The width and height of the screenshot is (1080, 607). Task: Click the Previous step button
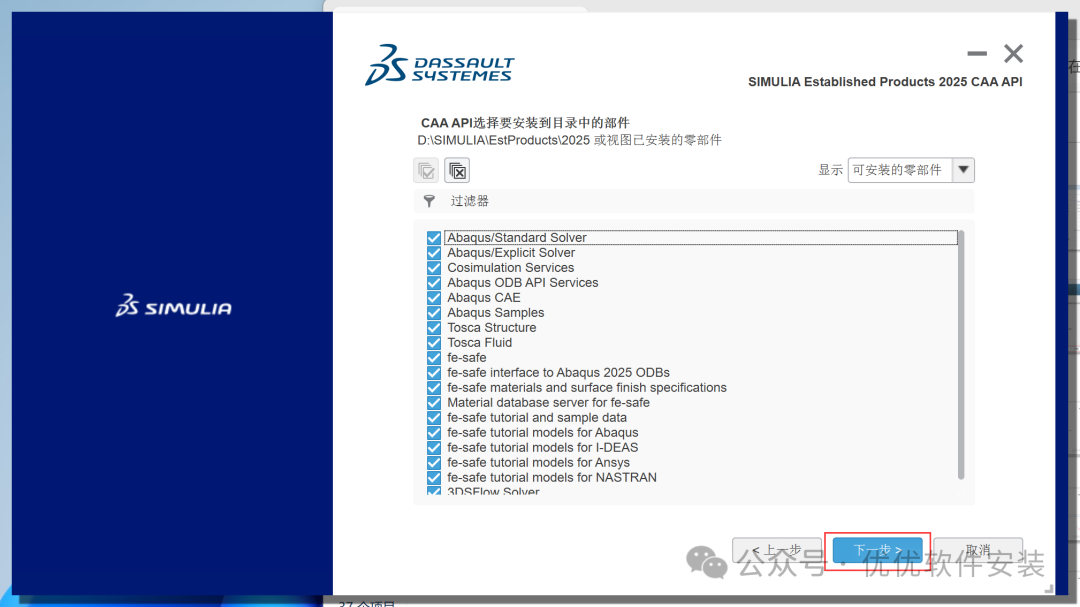tap(777, 551)
